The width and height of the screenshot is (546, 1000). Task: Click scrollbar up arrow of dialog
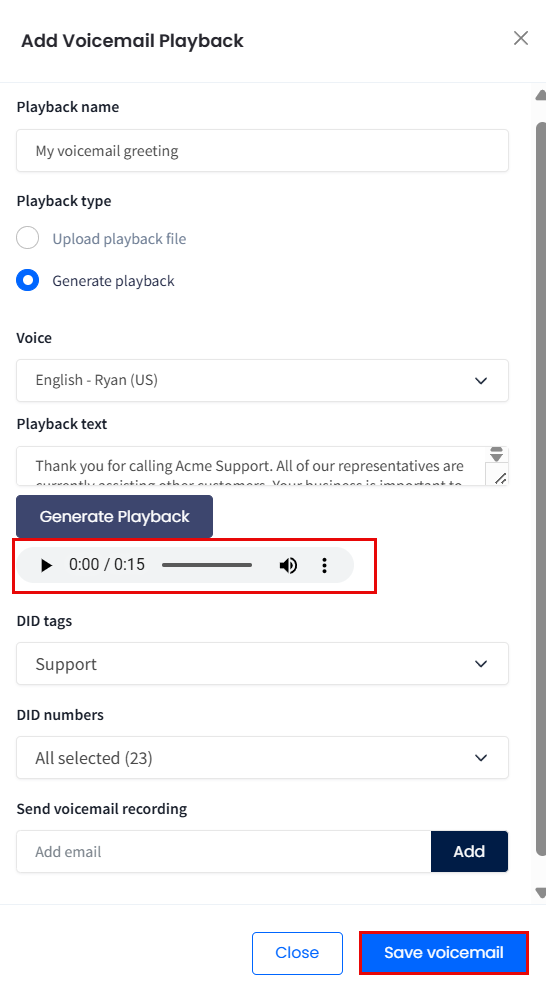(x=541, y=96)
